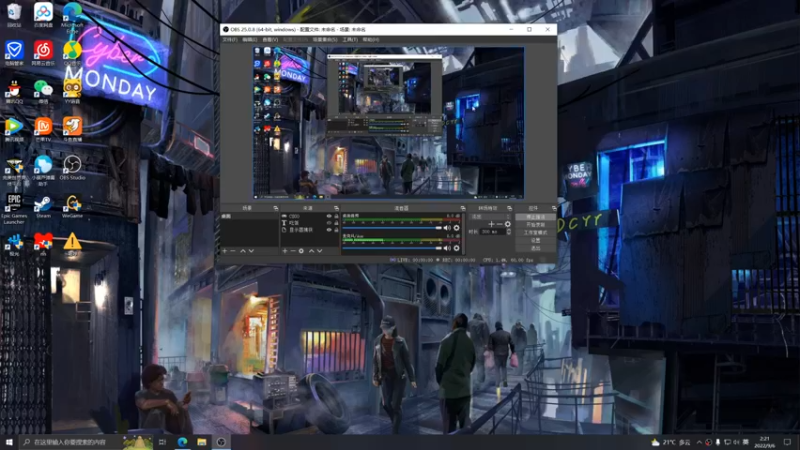Image resolution: width=800 pixels, height=450 pixels.
Task: Toggle visibility eye of the first source row
Action: [x=329, y=216]
